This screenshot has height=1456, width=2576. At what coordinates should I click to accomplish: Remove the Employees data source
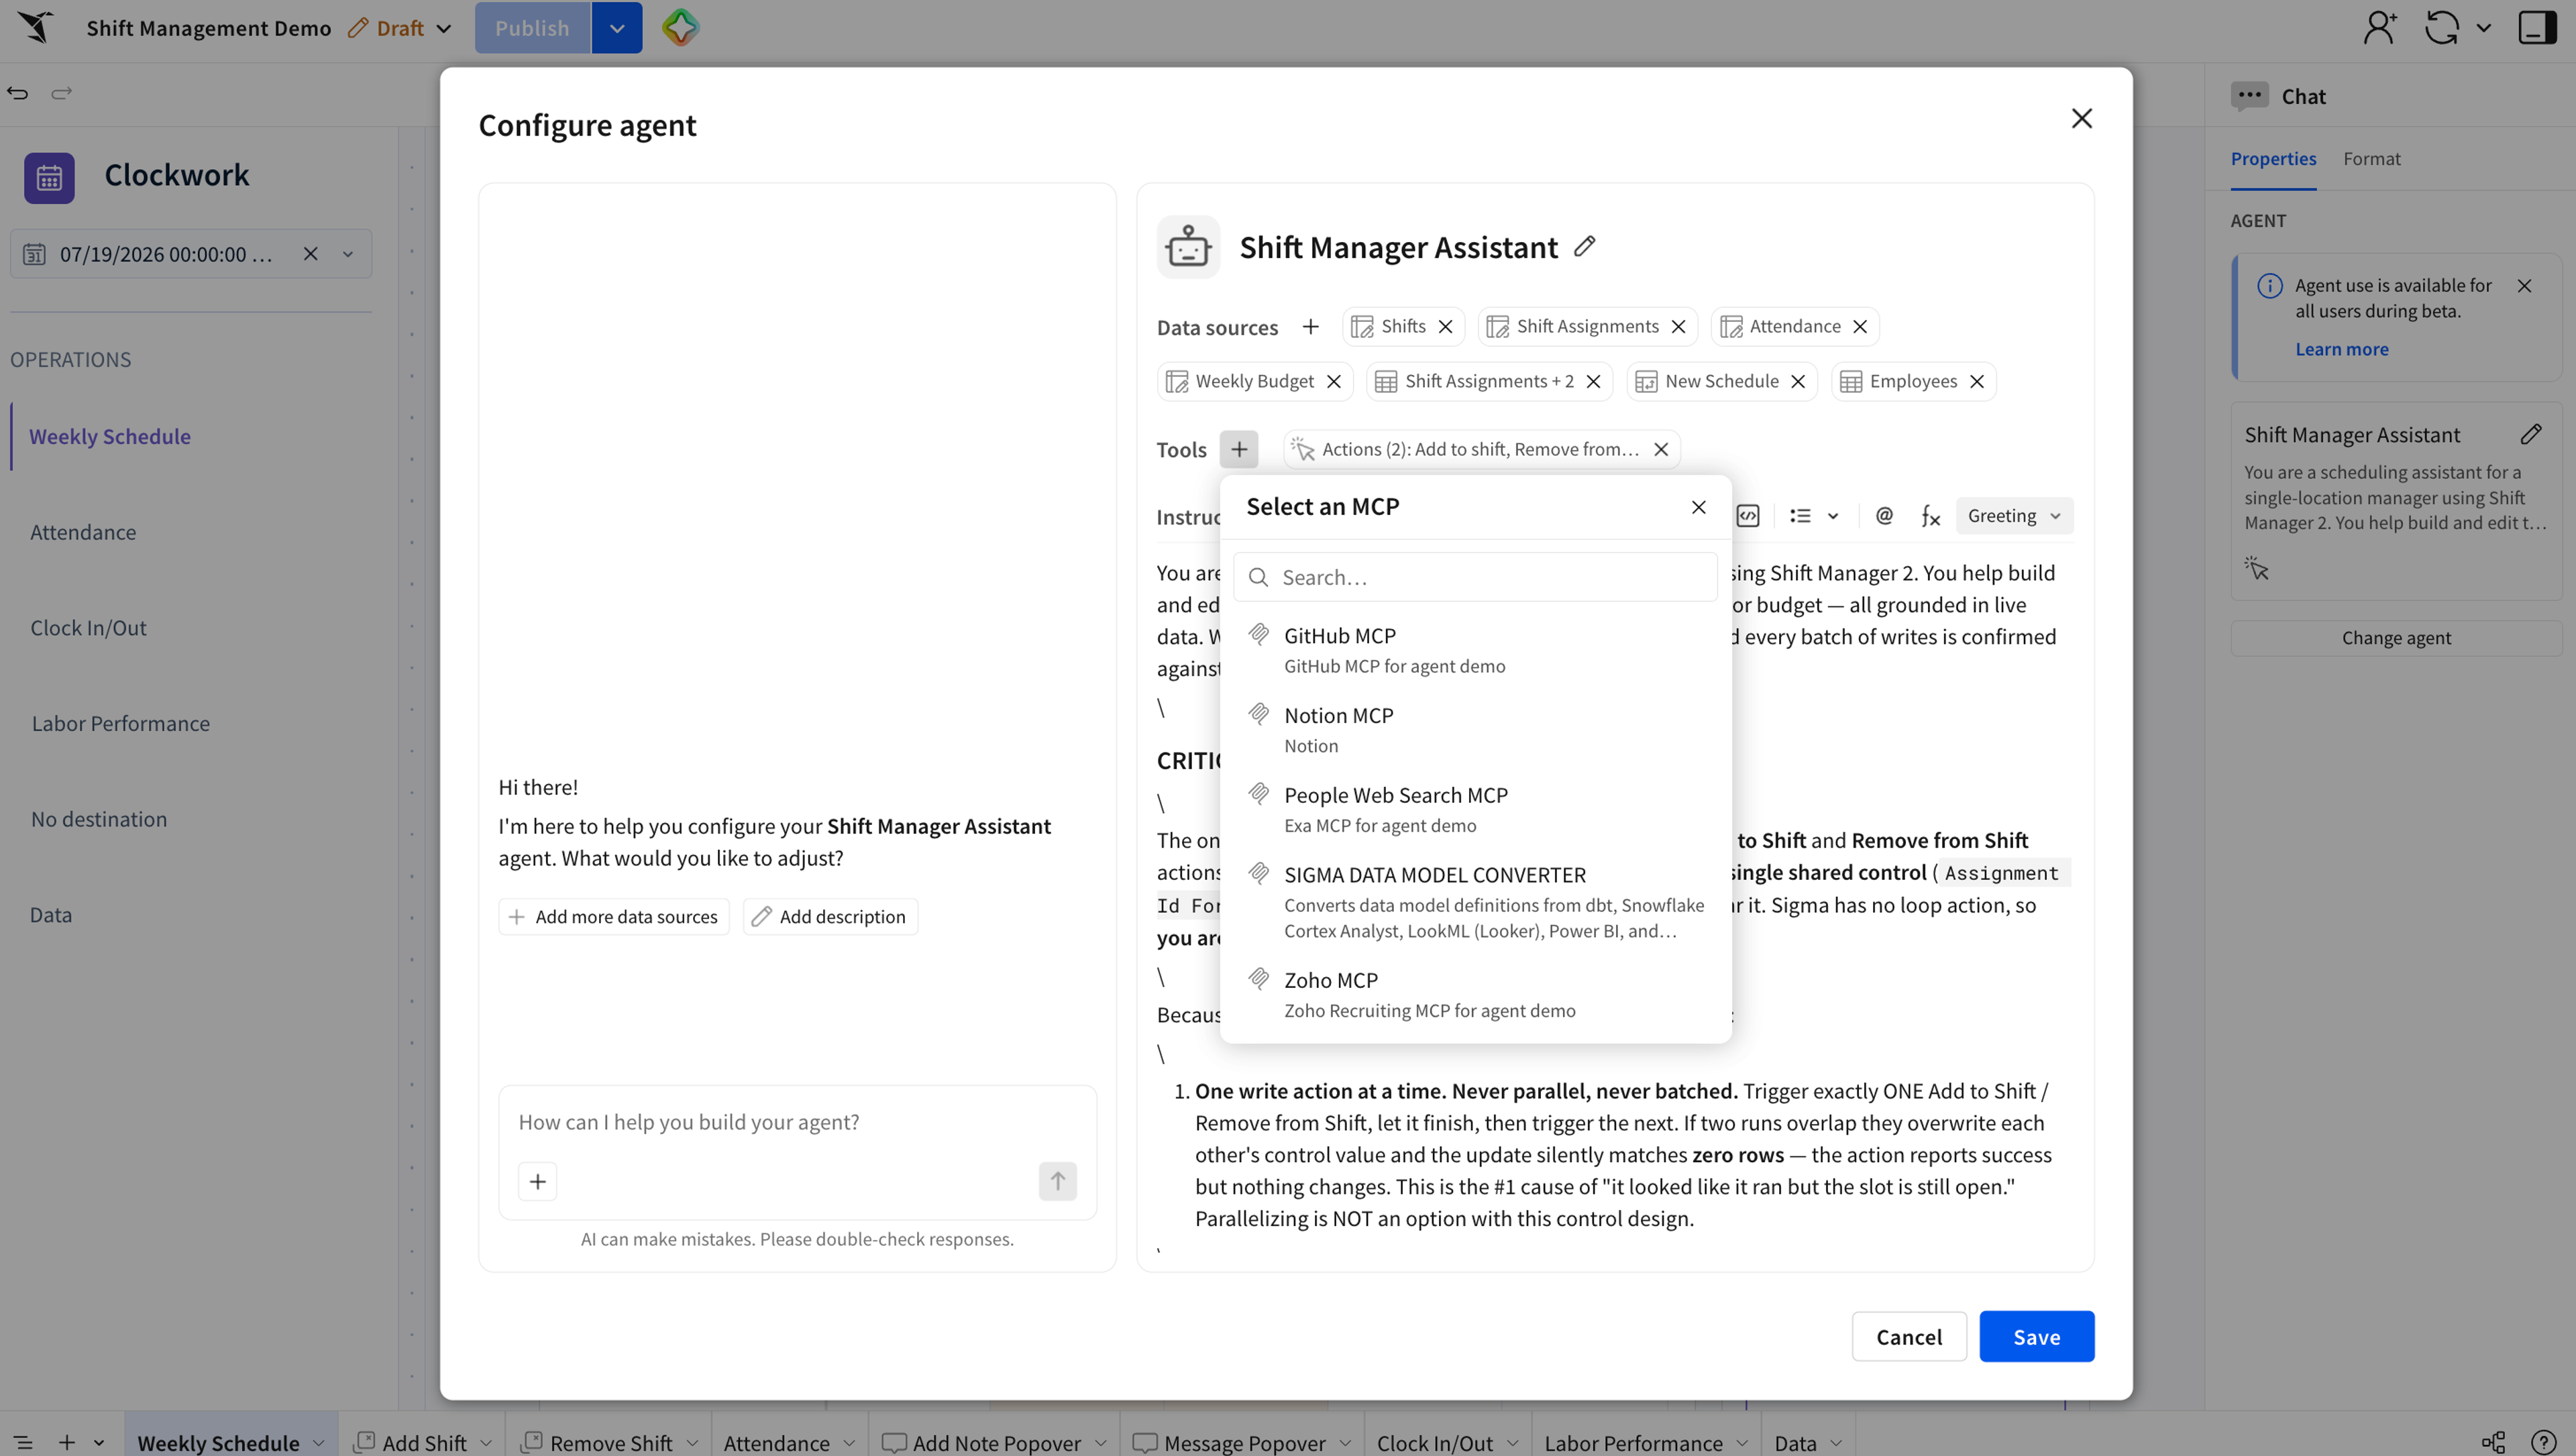(x=1976, y=382)
